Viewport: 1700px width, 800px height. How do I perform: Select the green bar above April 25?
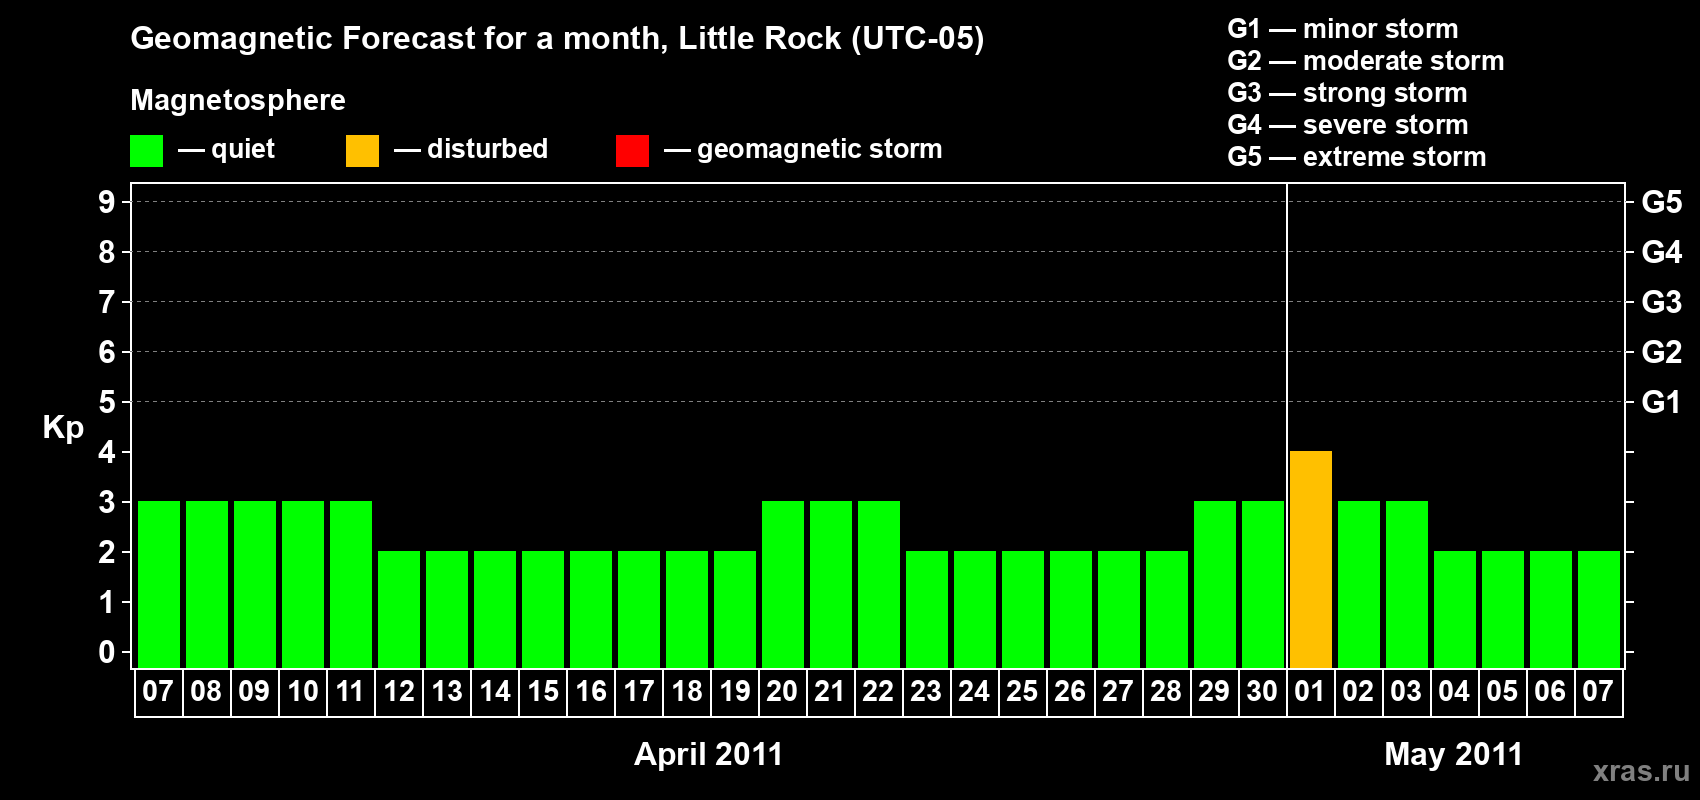click(x=1023, y=610)
